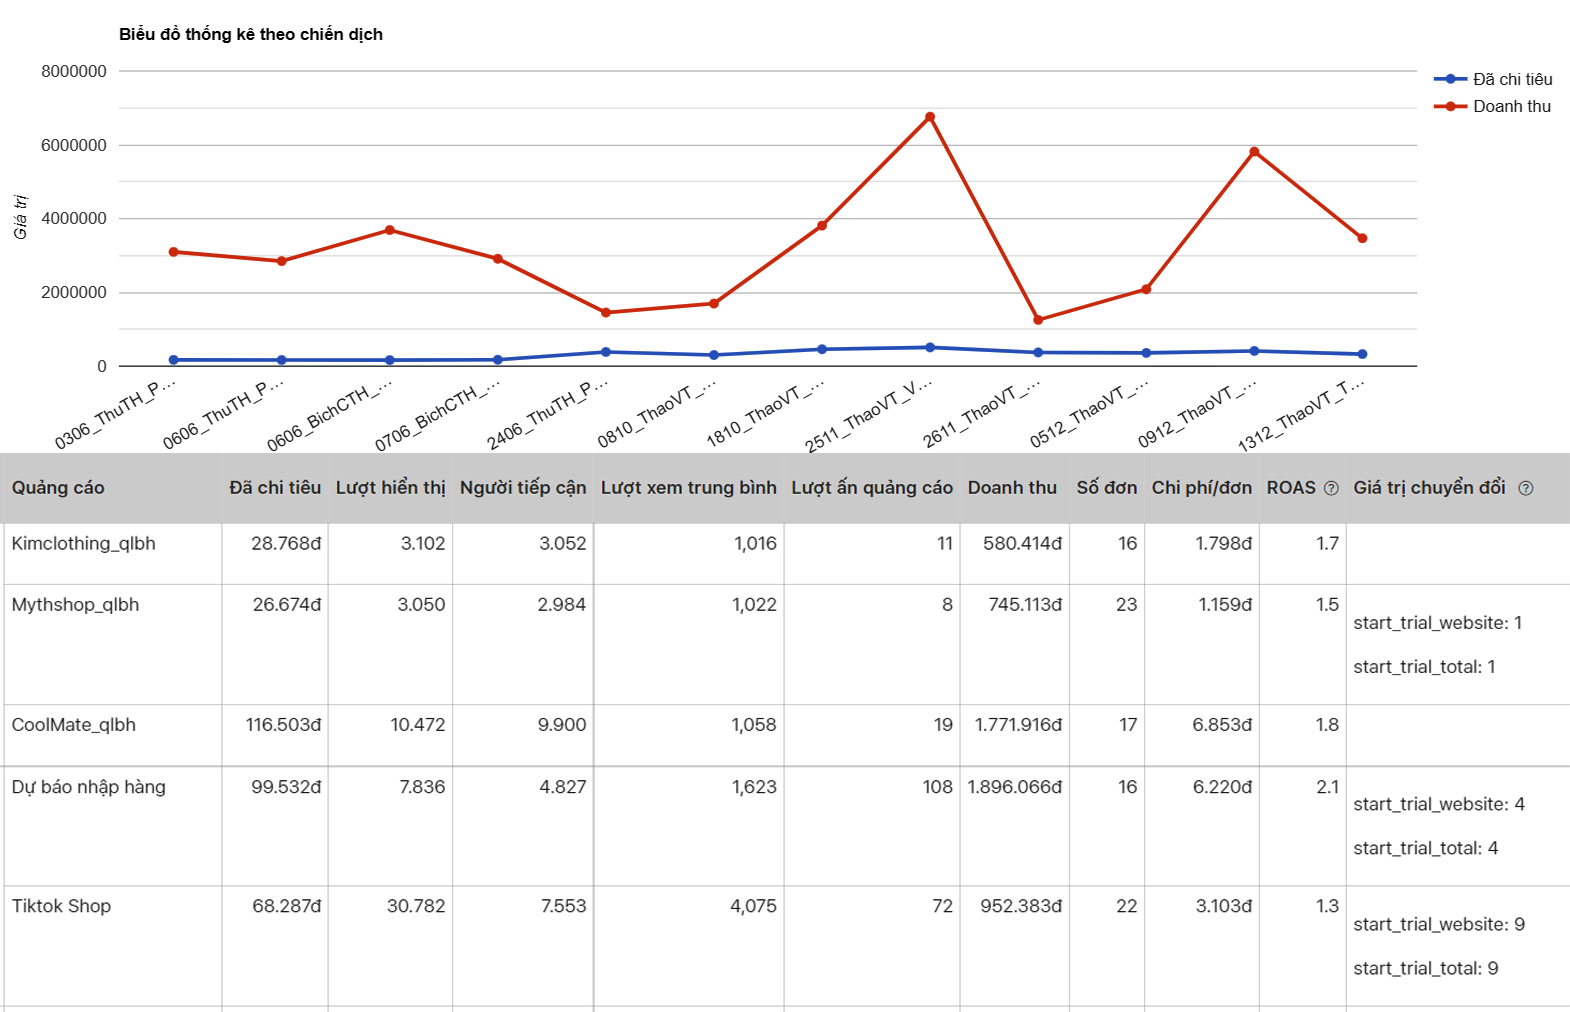
Task: Toggle the Doanh thu legend series
Action: coord(1492,106)
